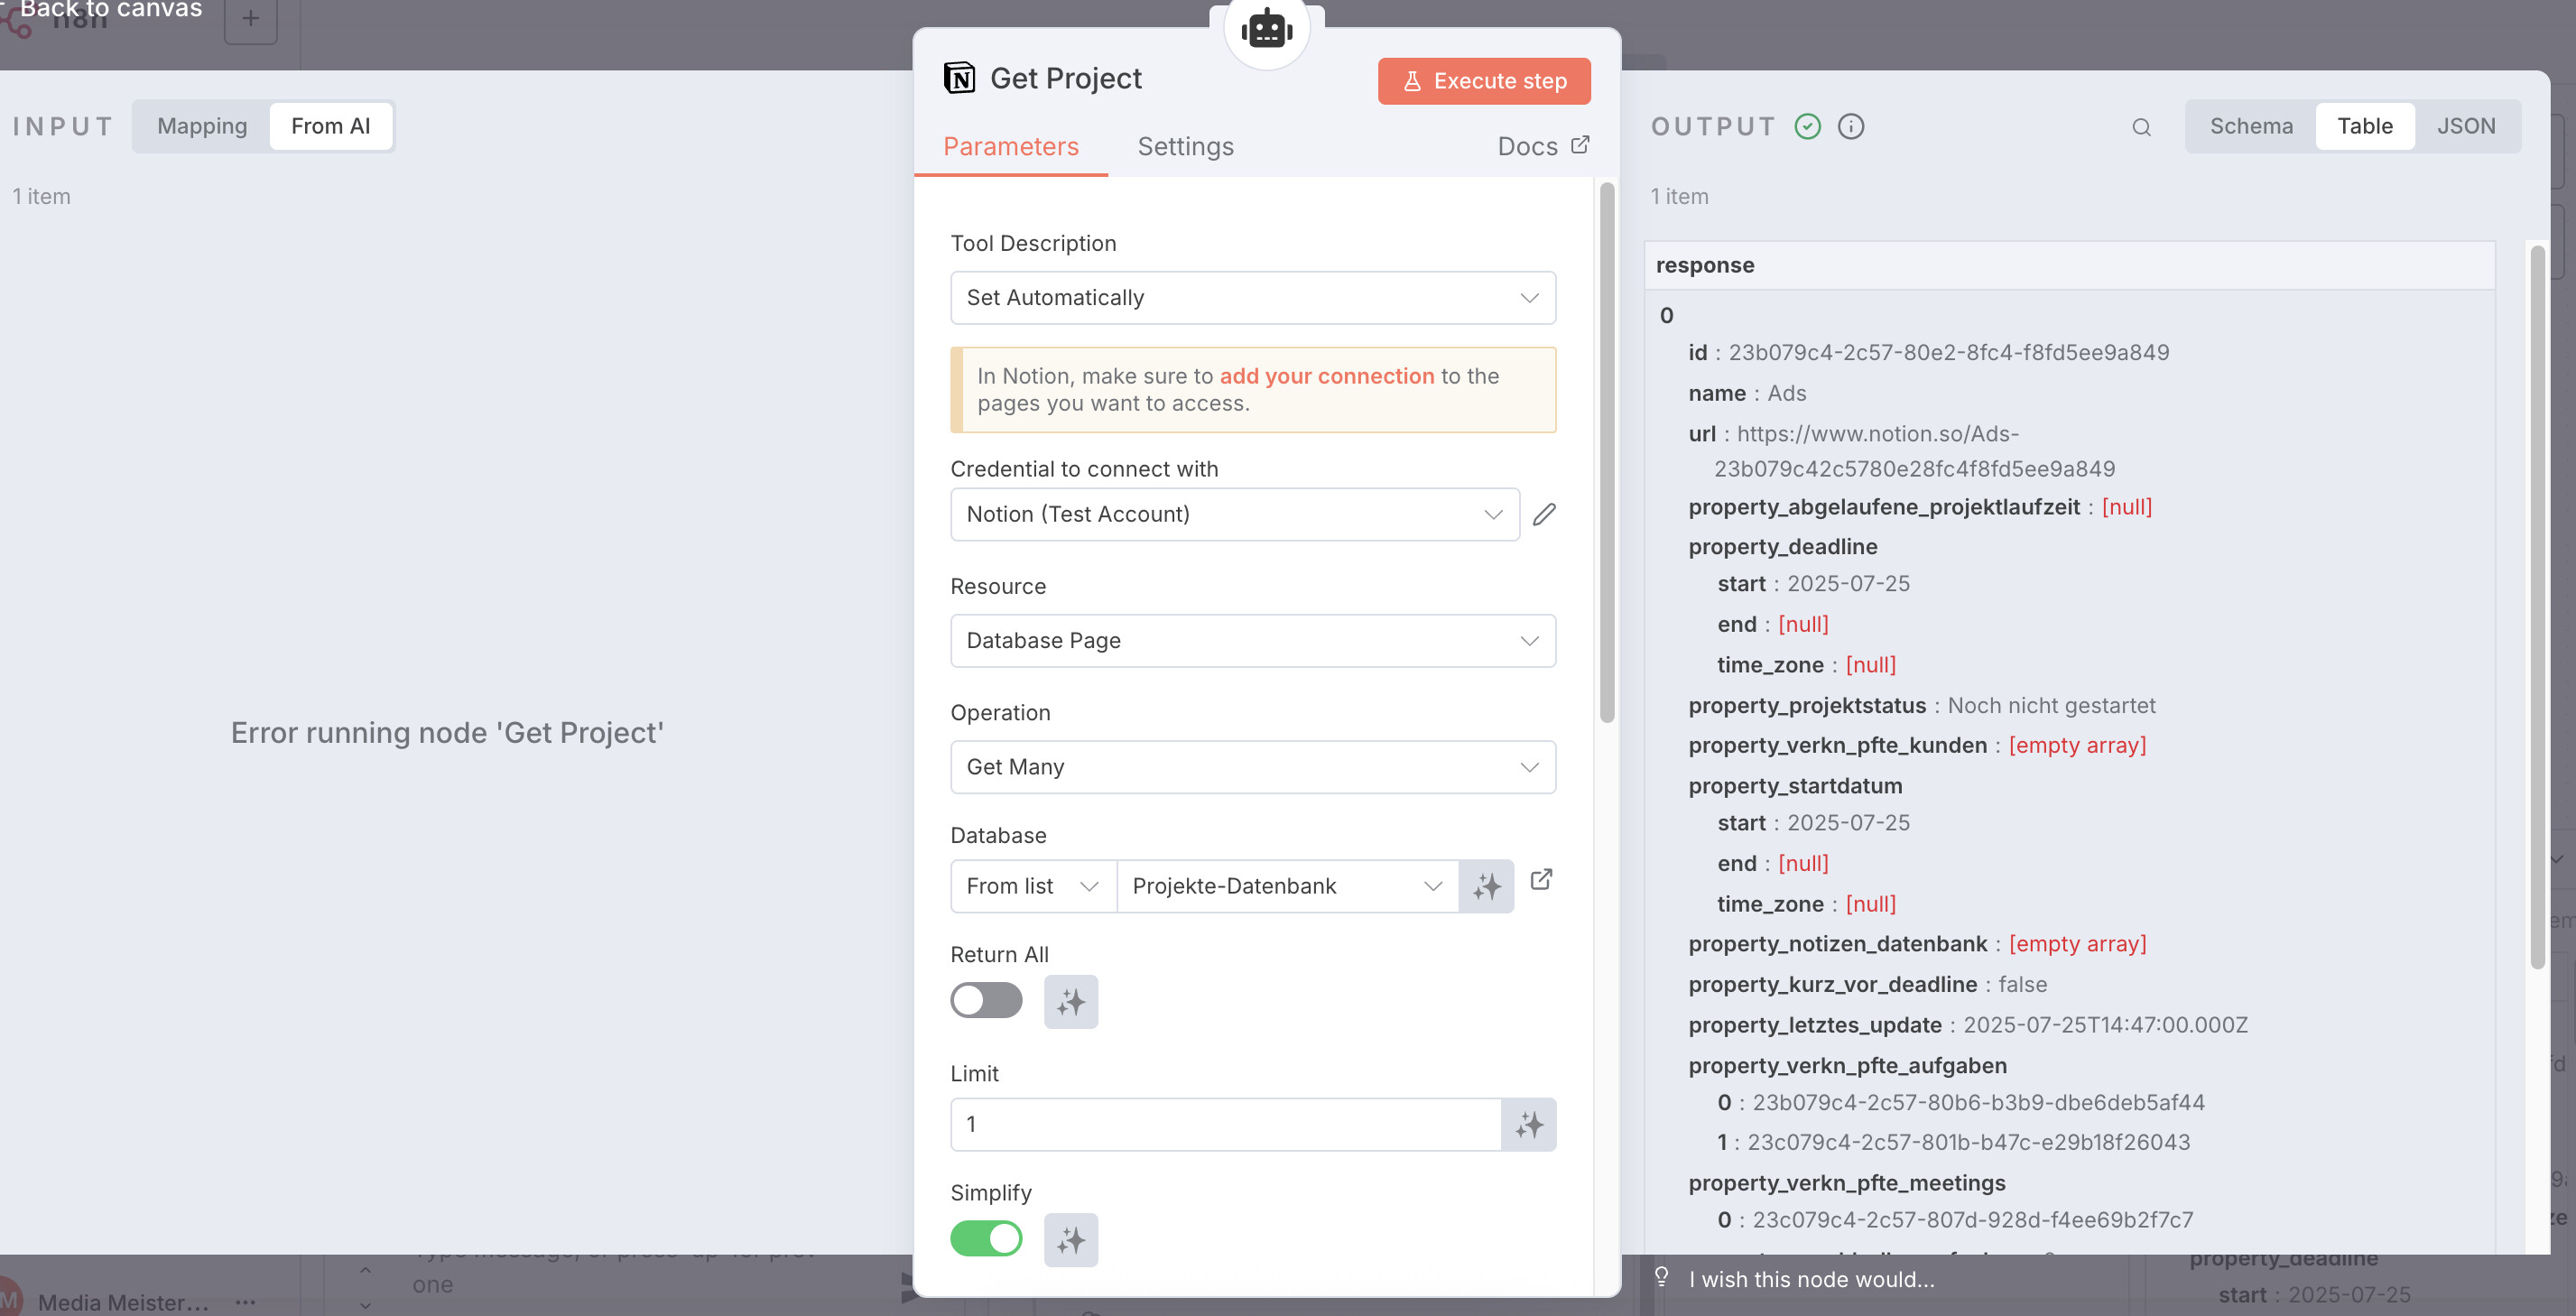The height and width of the screenshot is (1316, 2576).
Task: Click AI sparkle button beside Simplify
Action: (1071, 1240)
